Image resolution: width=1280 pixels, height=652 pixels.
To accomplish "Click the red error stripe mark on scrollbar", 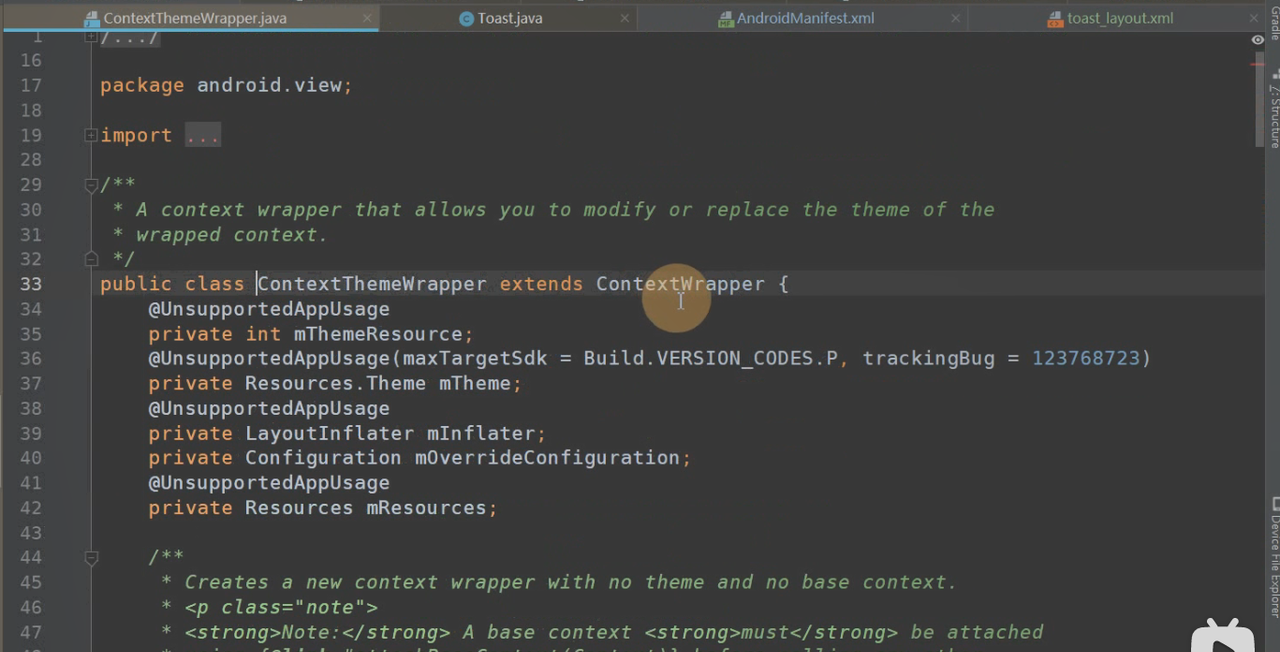I will [x=1257, y=65].
